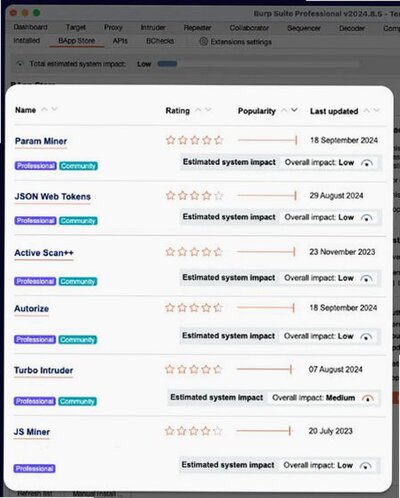Screen dimensions: 400x498
Task: Switch to the BApp Store tab
Action: point(77,41)
